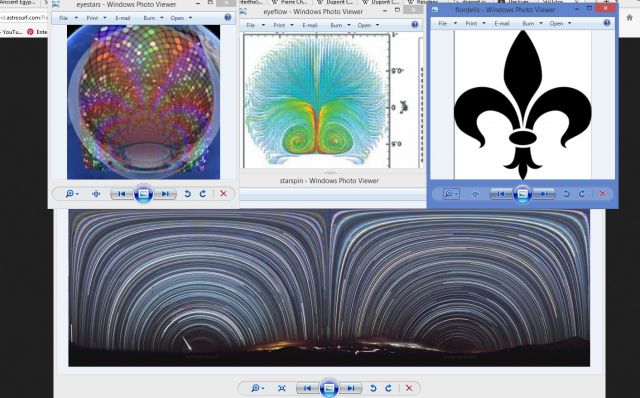Screen dimensions: 640x398
Task: Rotate eyestars image counterclockwise
Action: [x=187, y=194]
